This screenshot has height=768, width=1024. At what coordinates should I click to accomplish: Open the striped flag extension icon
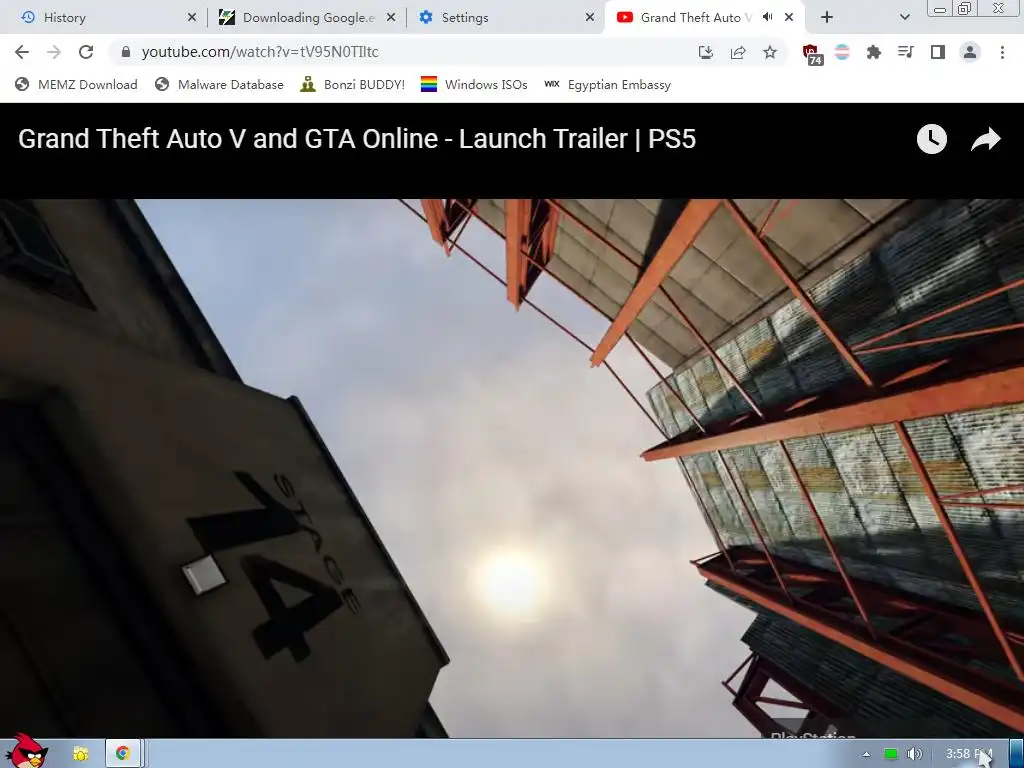(842, 52)
